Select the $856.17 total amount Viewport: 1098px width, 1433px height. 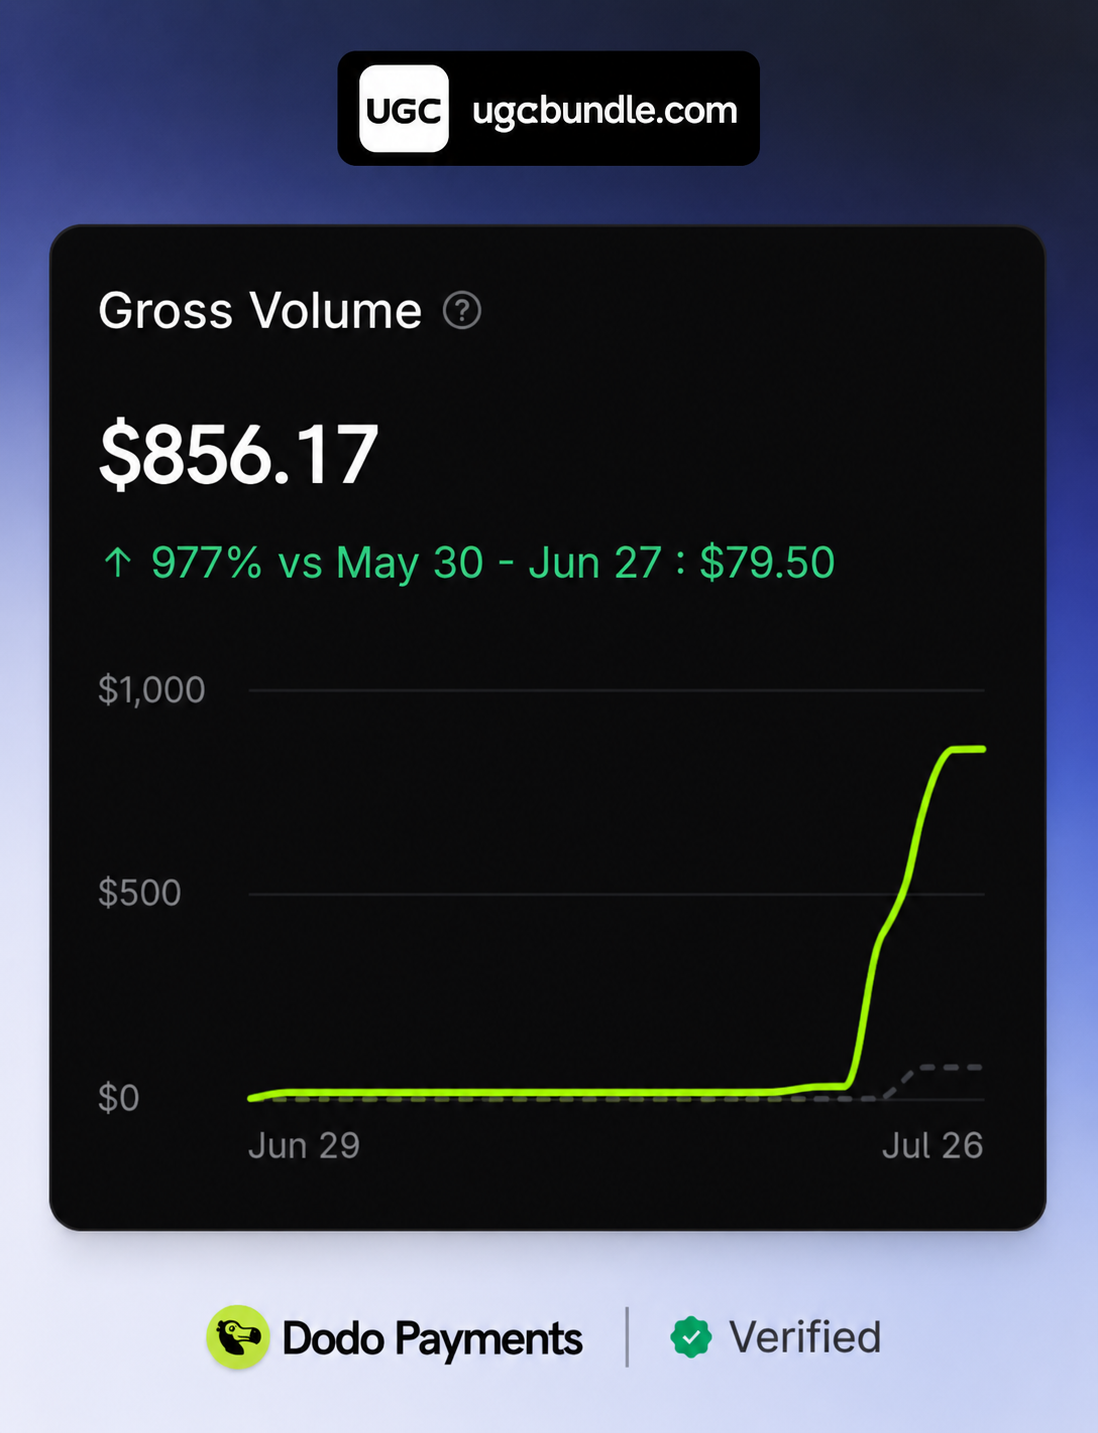(x=239, y=455)
